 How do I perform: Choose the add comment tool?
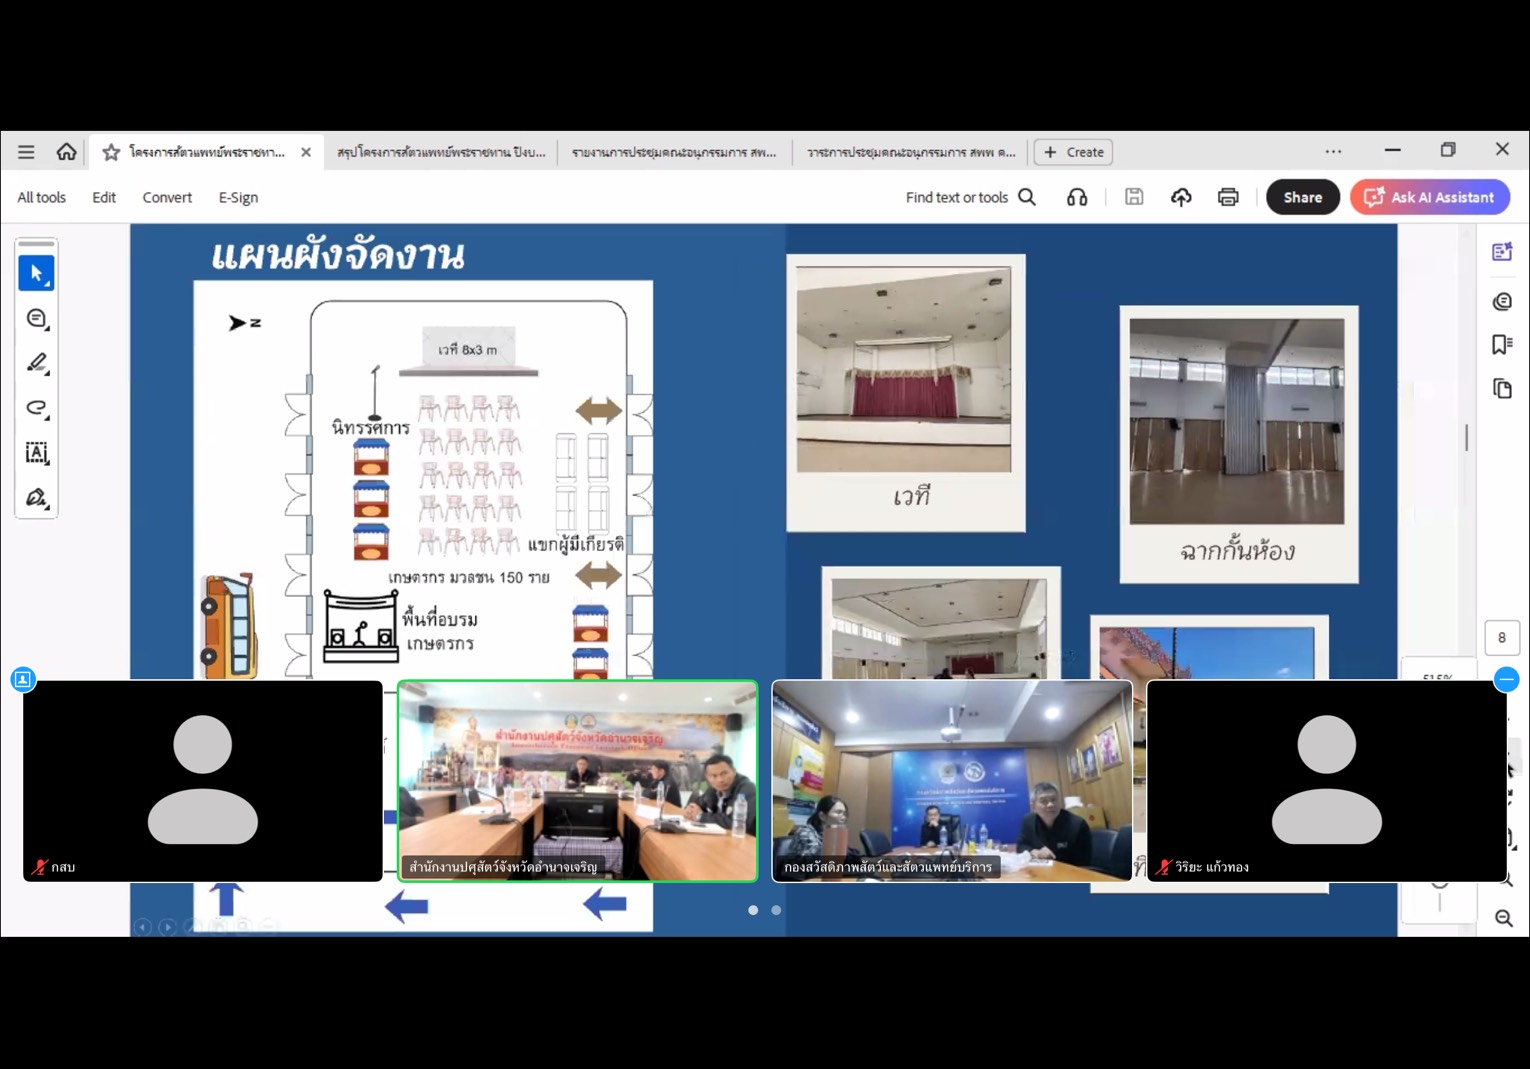pos(36,318)
